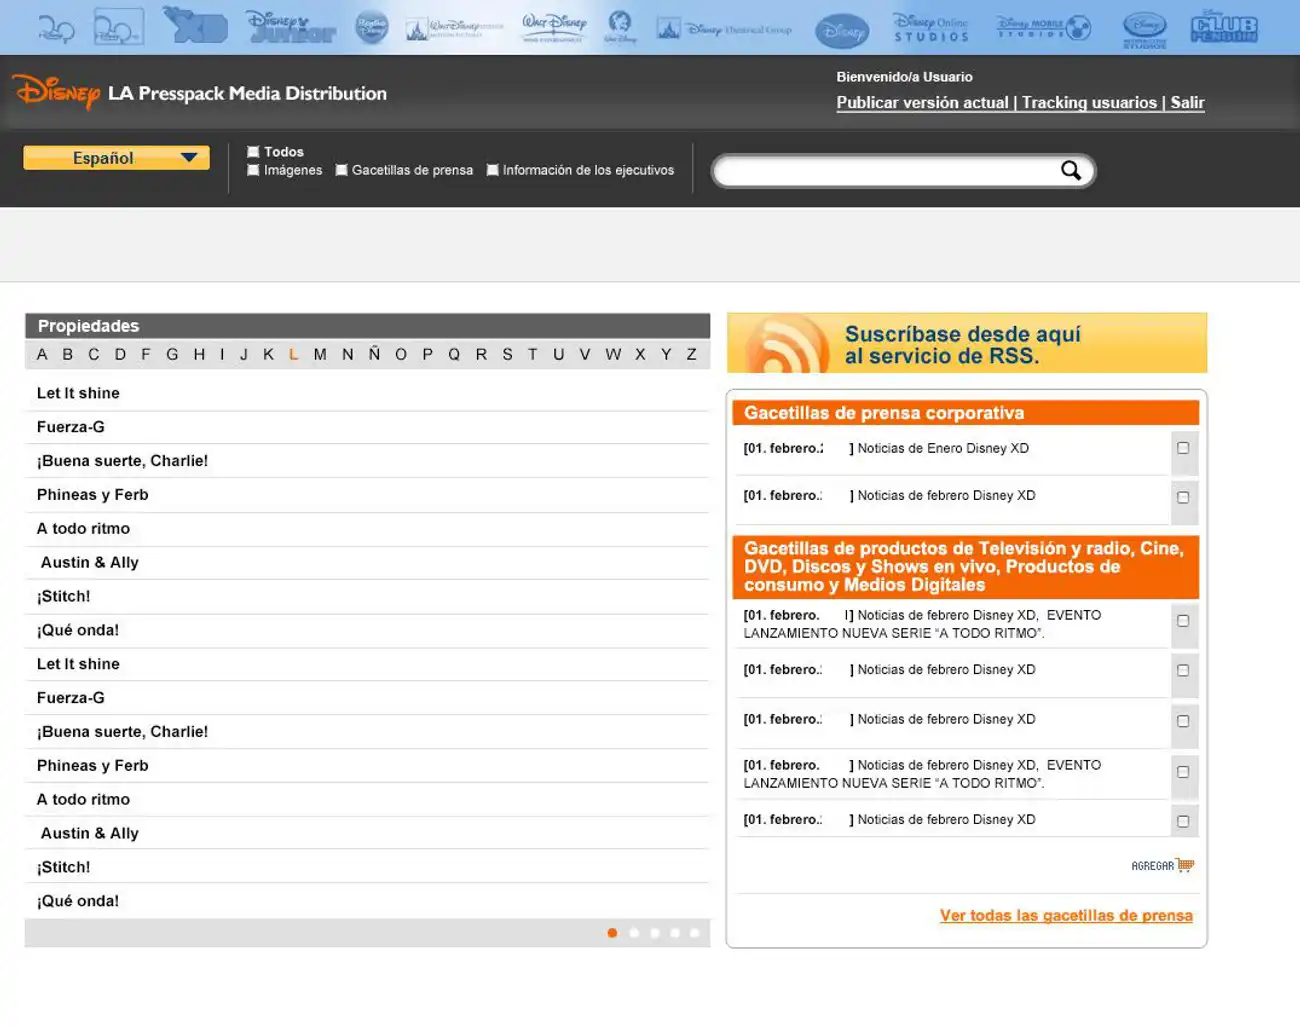The width and height of the screenshot is (1300, 1028).
Task: Tick the Imágenes filter checkbox
Action: pos(253,170)
